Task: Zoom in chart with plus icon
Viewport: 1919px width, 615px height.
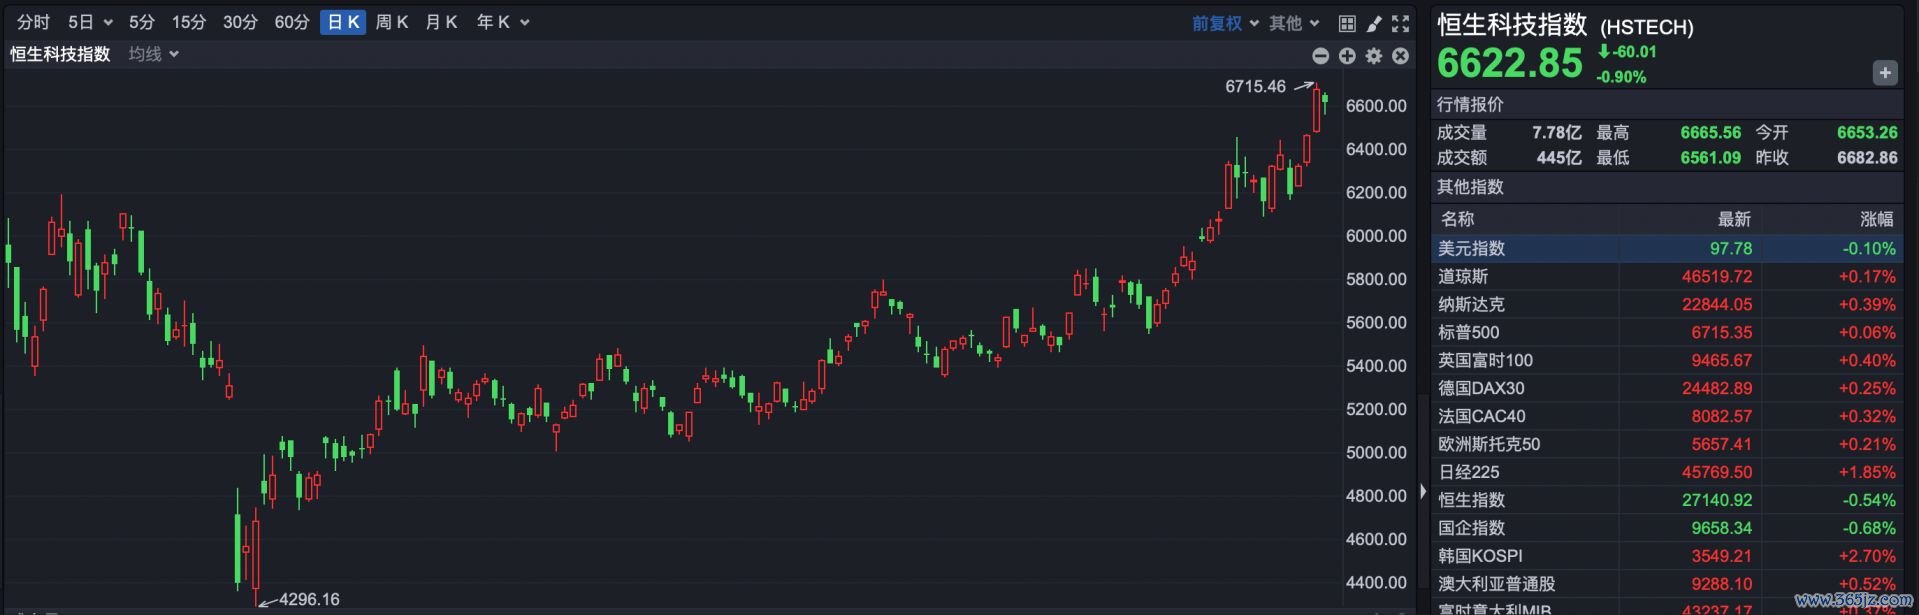Action: [1347, 56]
